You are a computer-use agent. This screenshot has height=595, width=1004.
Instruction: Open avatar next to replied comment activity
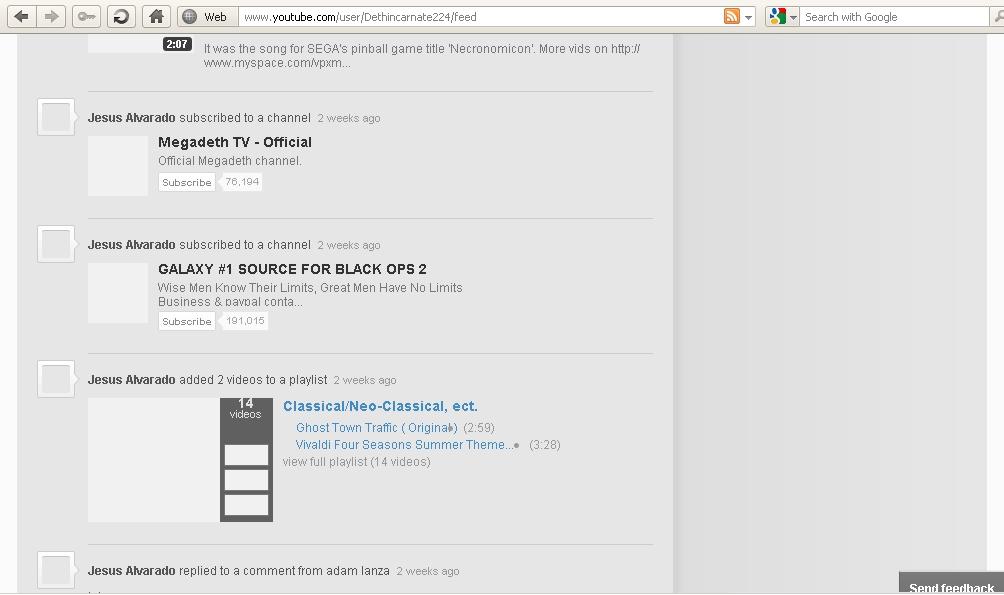[56, 569]
